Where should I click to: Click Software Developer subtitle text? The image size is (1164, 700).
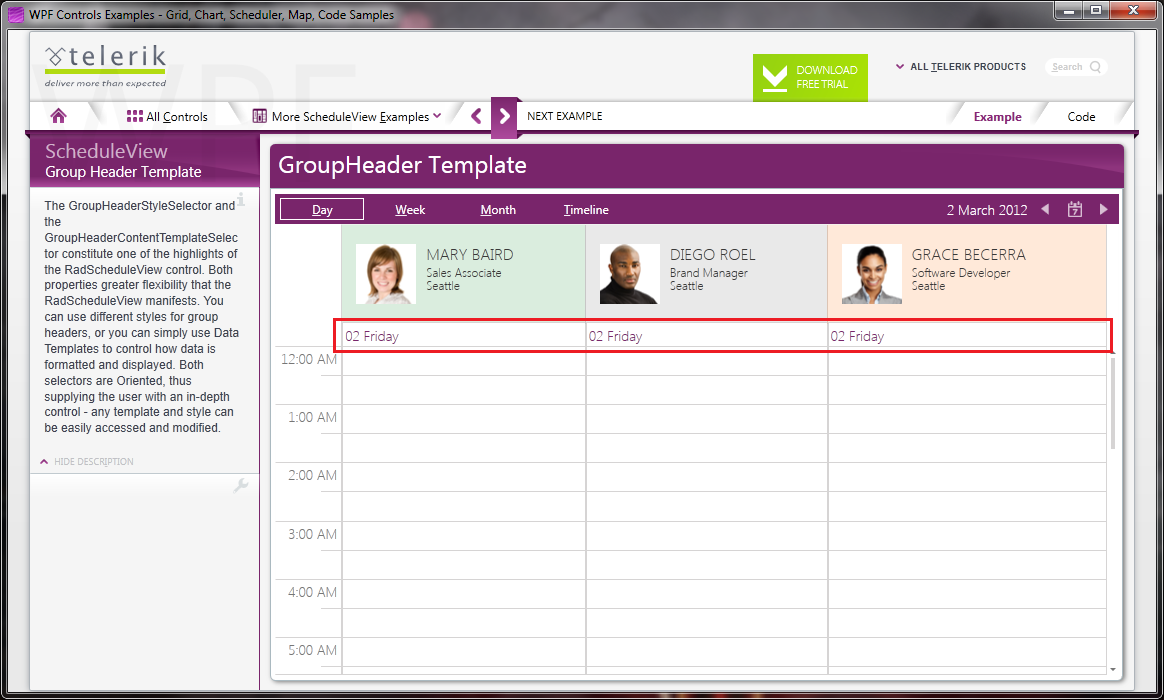point(961,273)
